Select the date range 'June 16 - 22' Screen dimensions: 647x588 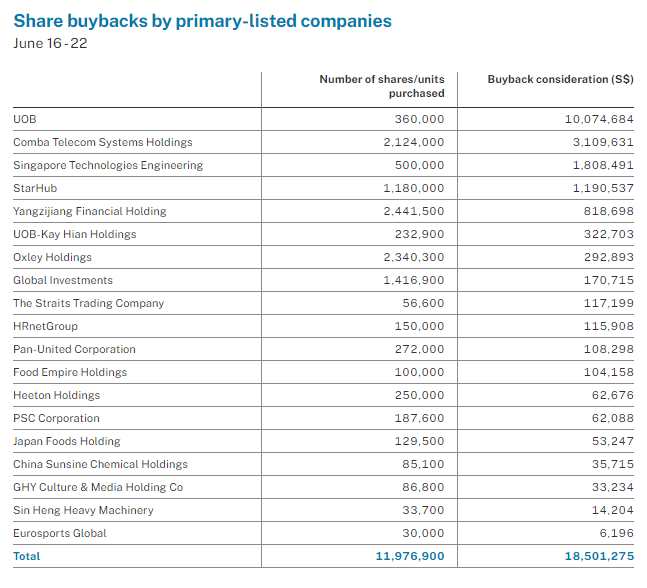(50, 43)
